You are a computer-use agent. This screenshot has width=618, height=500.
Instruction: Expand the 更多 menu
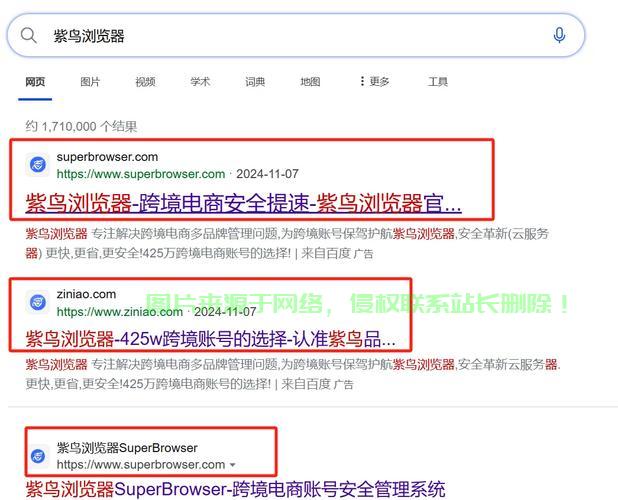(x=374, y=82)
